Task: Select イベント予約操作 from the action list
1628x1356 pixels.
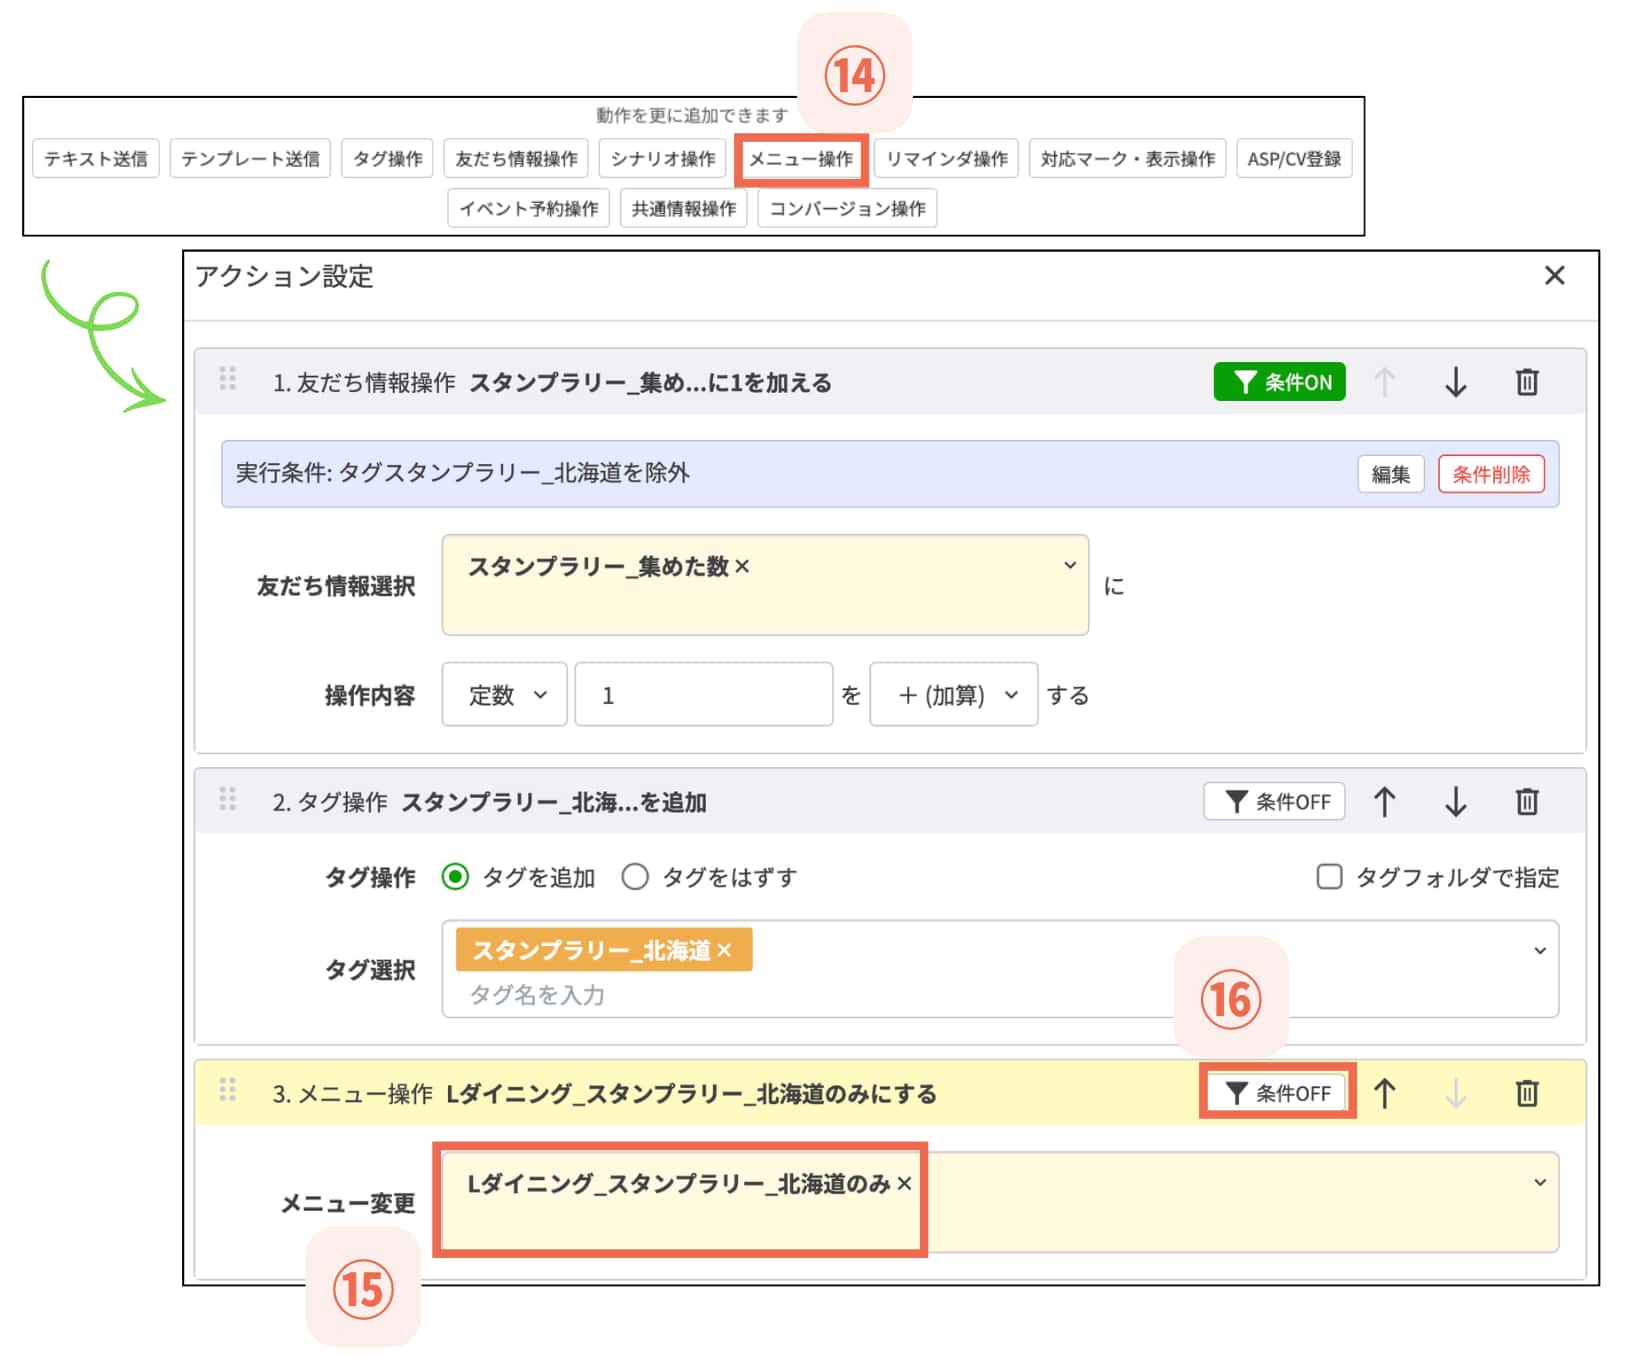Action: point(528,208)
